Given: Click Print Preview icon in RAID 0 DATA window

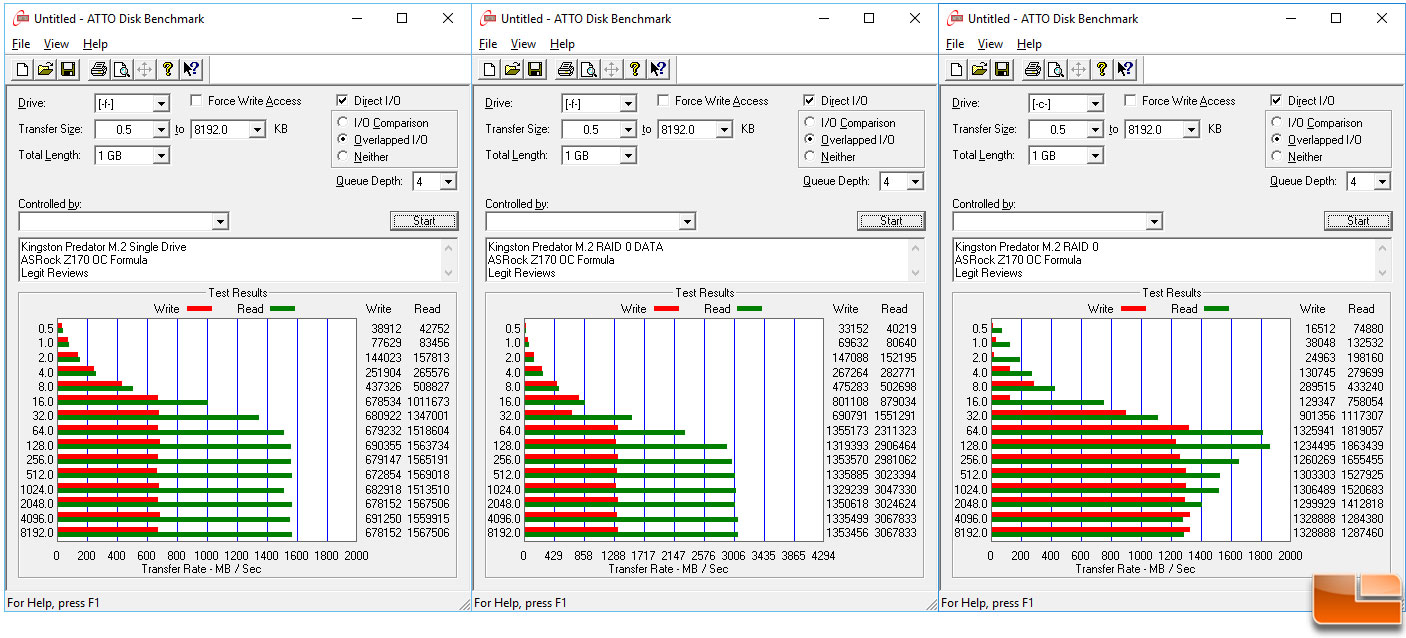Looking at the screenshot, I should click(x=588, y=69).
